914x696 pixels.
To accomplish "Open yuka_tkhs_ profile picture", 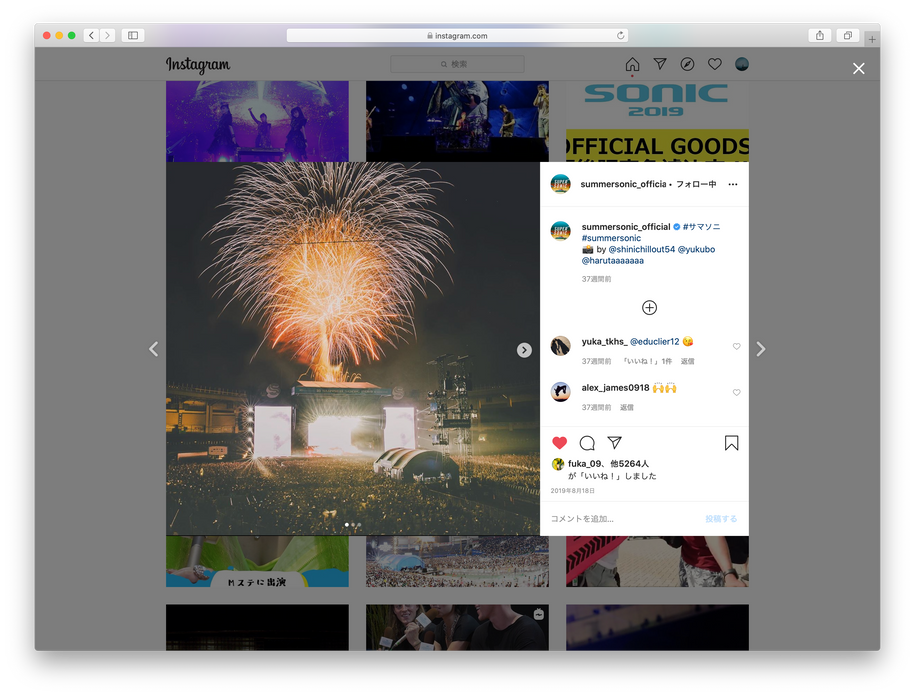I will pos(561,346).
